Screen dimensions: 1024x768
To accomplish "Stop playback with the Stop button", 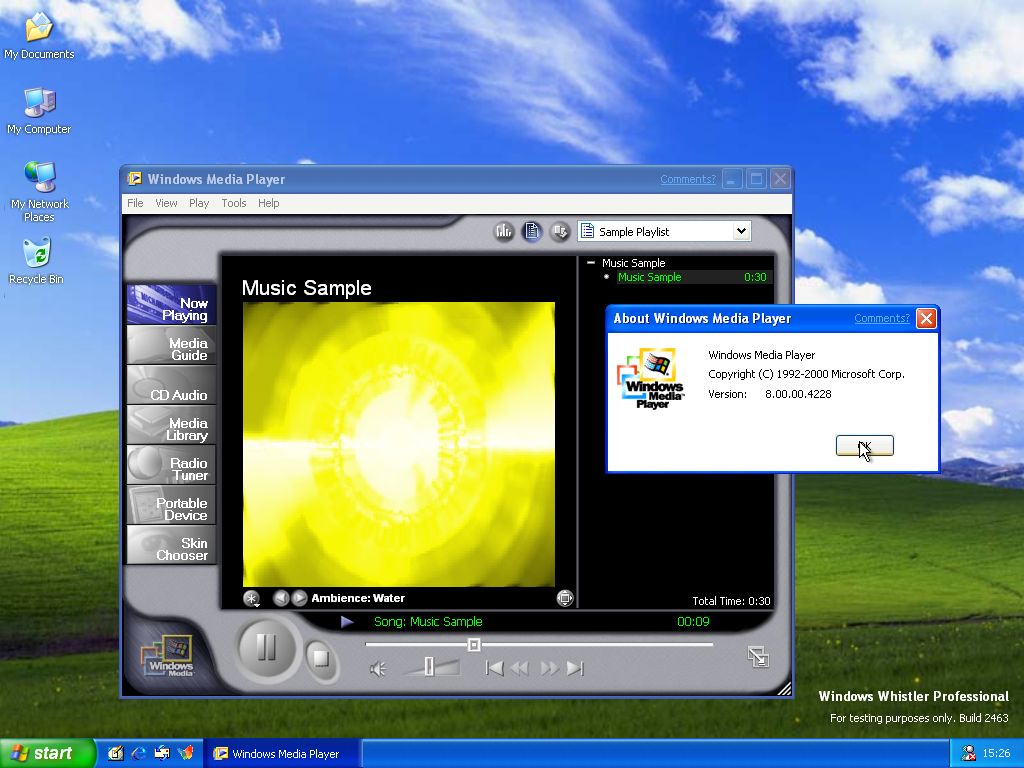I will tap(319, 658).
